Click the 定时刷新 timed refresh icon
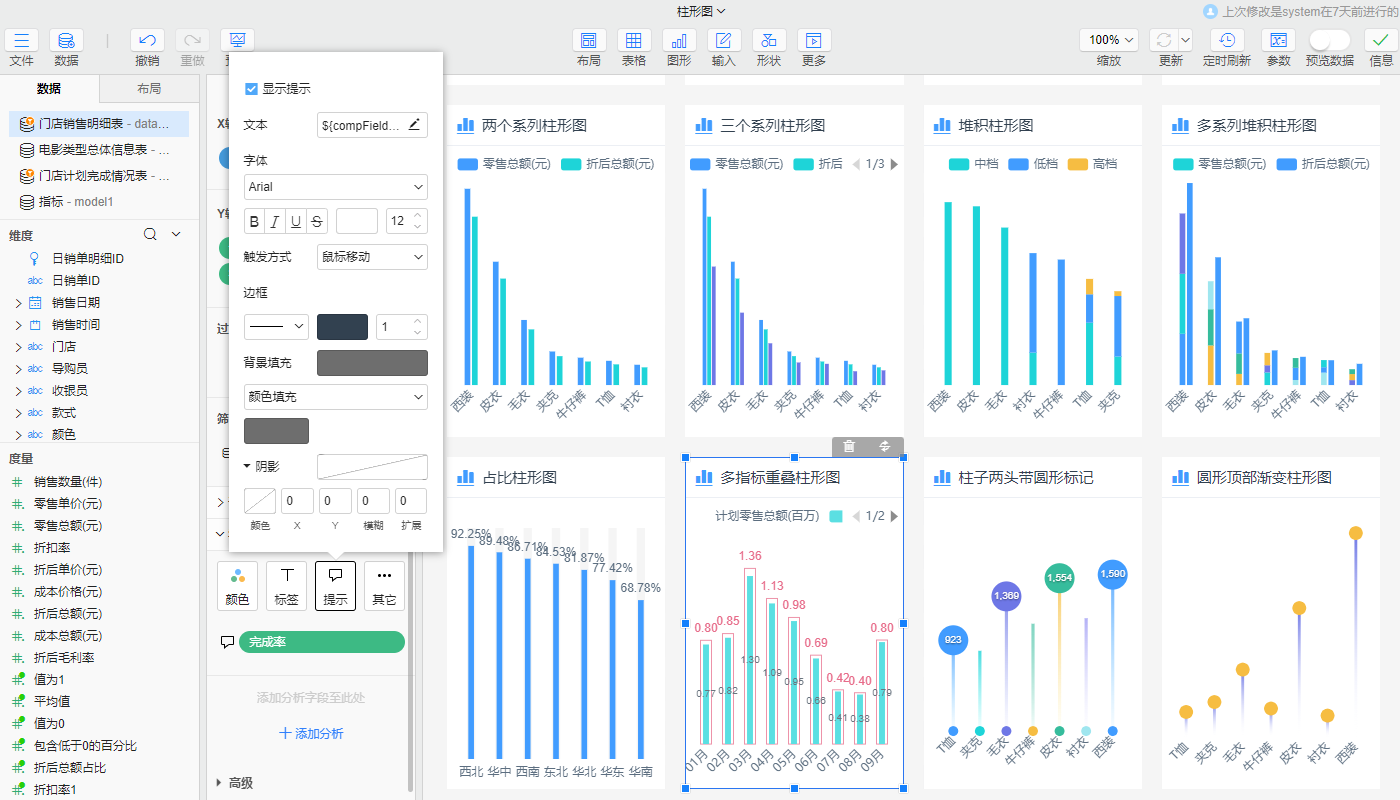This screenshot has width=1400, height=800. click(x=1226, y=41)
